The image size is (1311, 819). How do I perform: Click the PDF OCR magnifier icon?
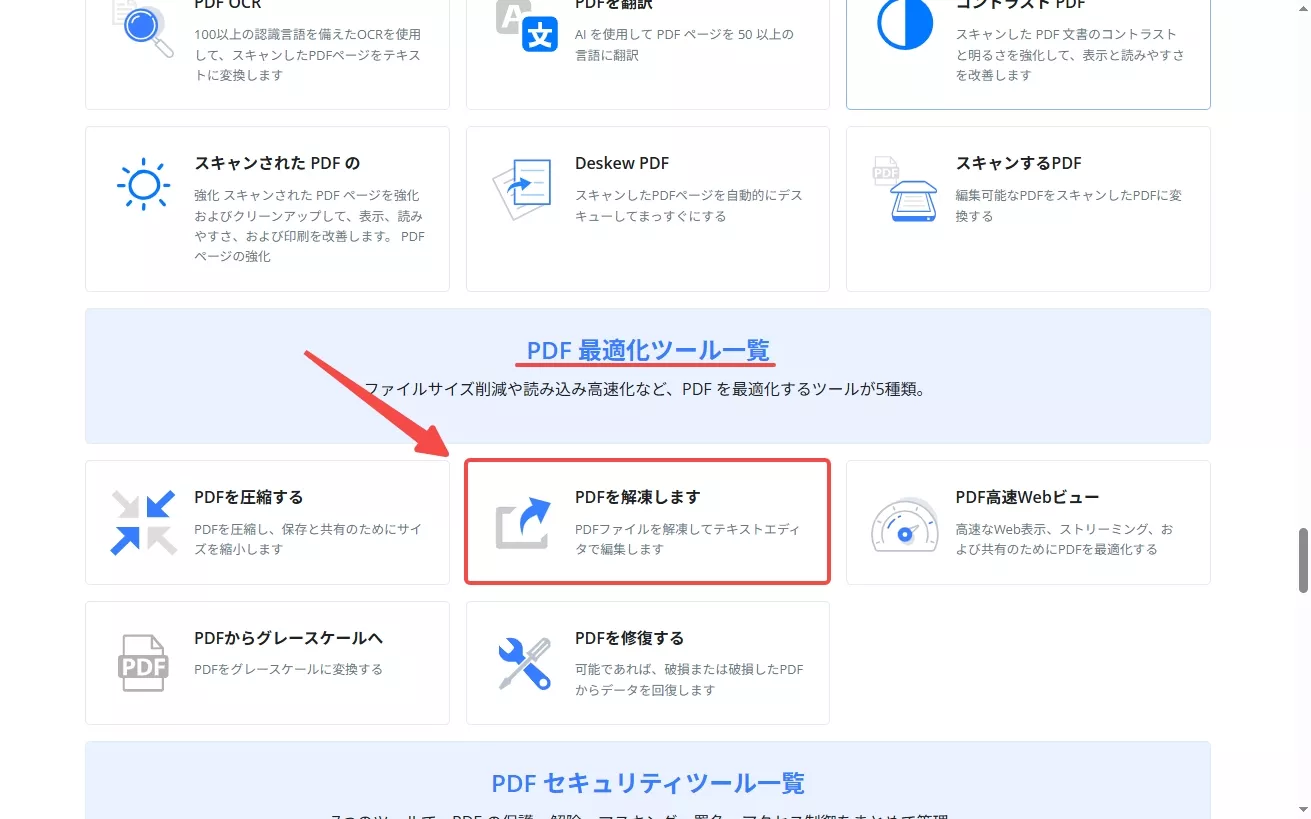click(x=140, y=26)
